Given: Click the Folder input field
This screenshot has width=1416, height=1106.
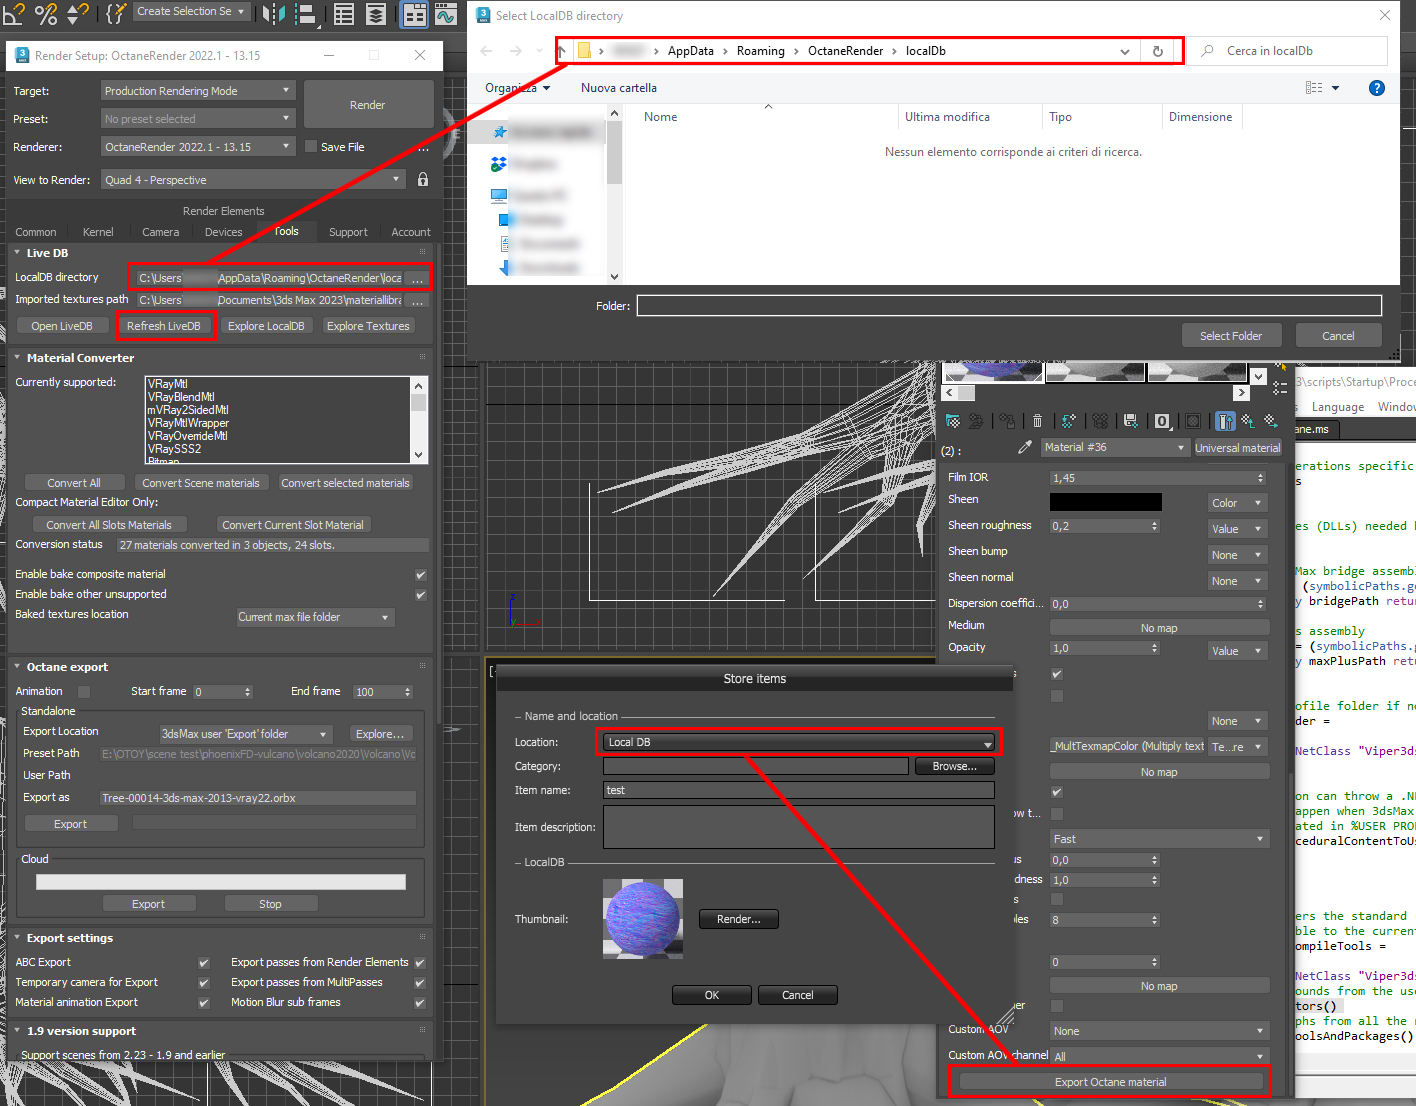Looking at the screenshot, I should pos(1009,306).
